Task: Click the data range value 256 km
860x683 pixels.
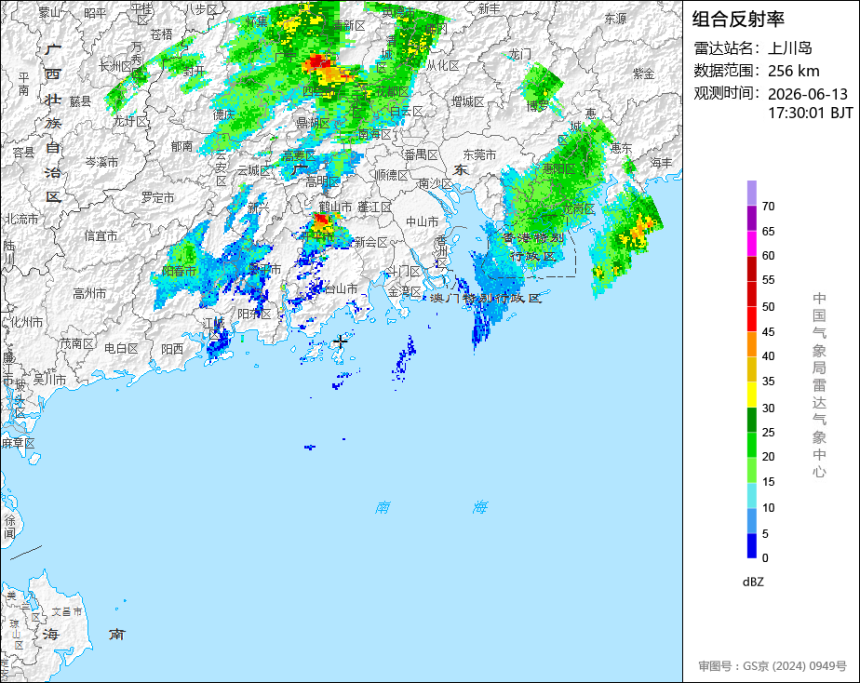Action: pyautogui.click(x=794, y=71)
